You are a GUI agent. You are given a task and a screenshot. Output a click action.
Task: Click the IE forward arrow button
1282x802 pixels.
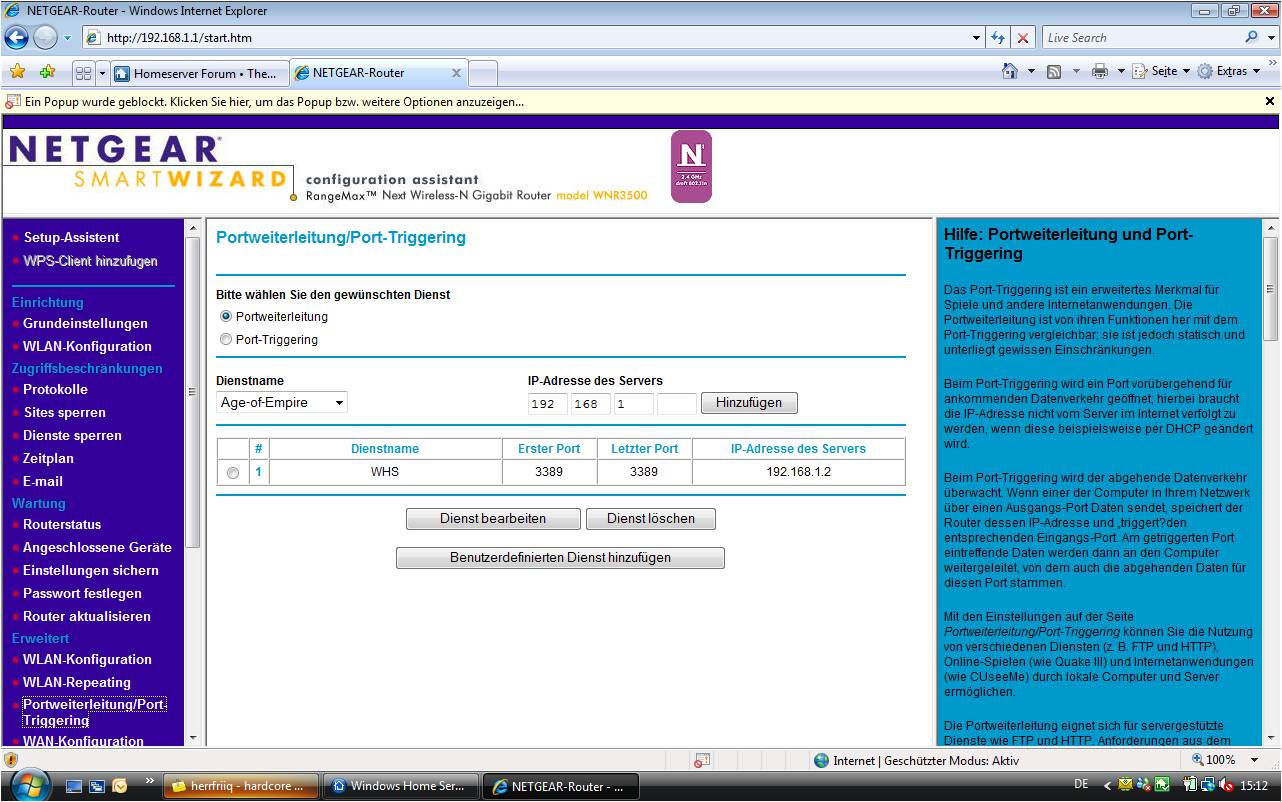[x=45, y=38]
